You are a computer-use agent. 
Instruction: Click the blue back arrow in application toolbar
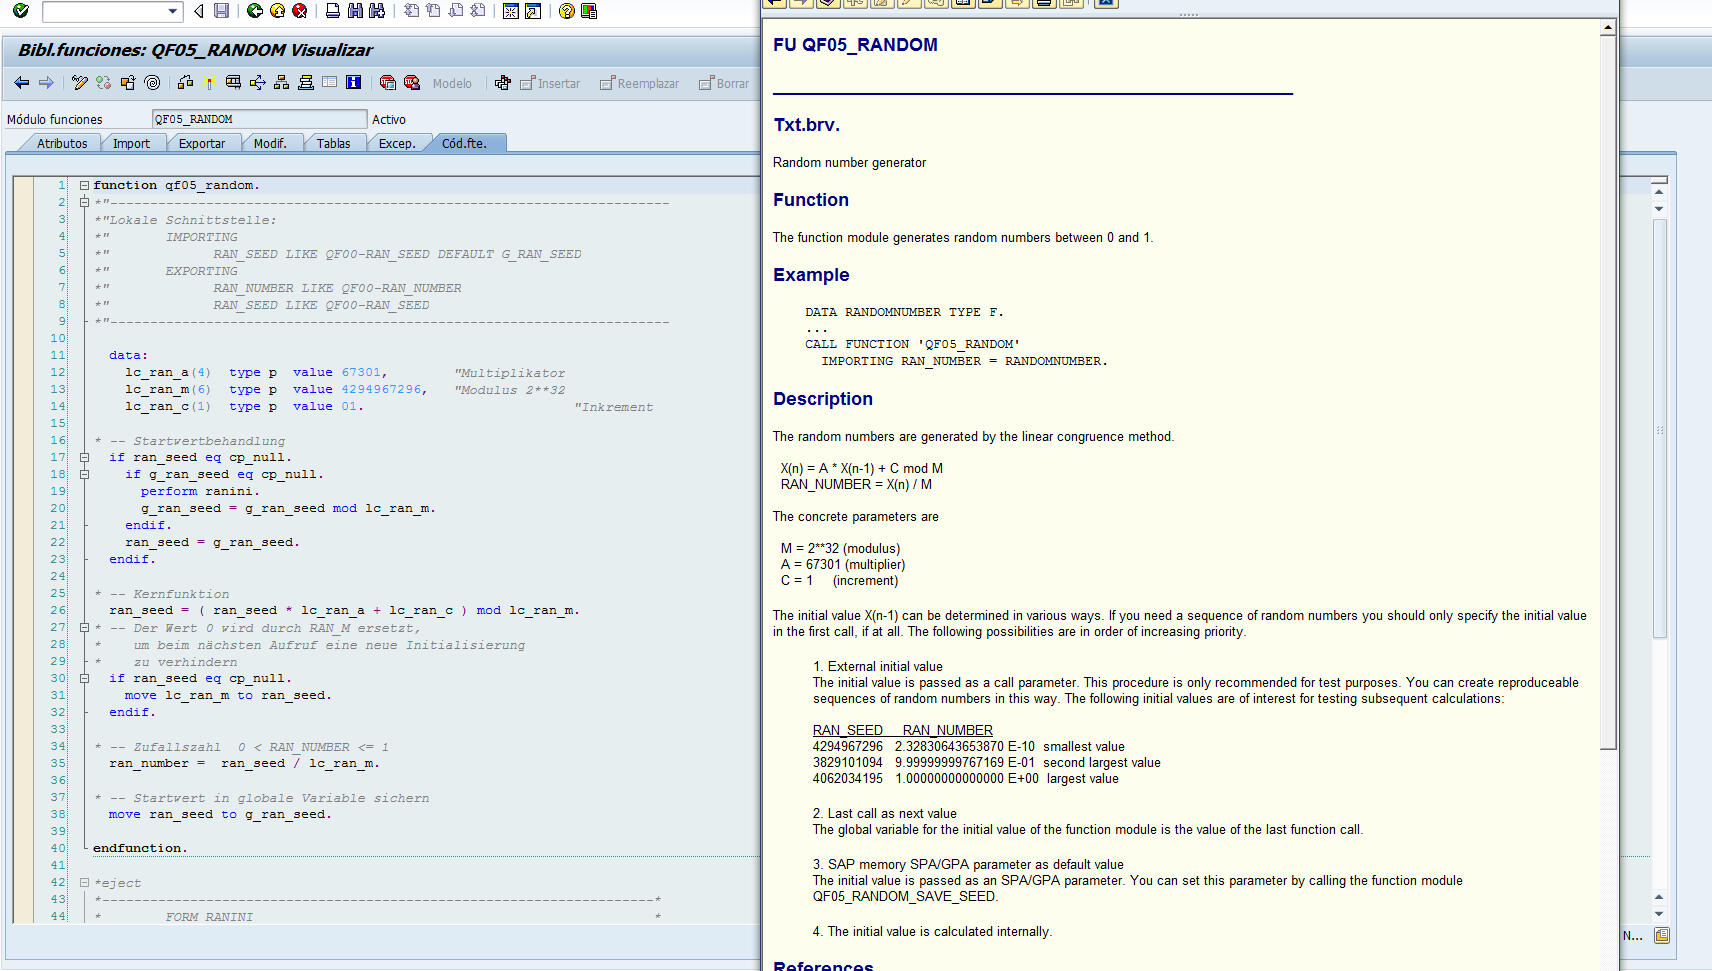tap(22, 83)
